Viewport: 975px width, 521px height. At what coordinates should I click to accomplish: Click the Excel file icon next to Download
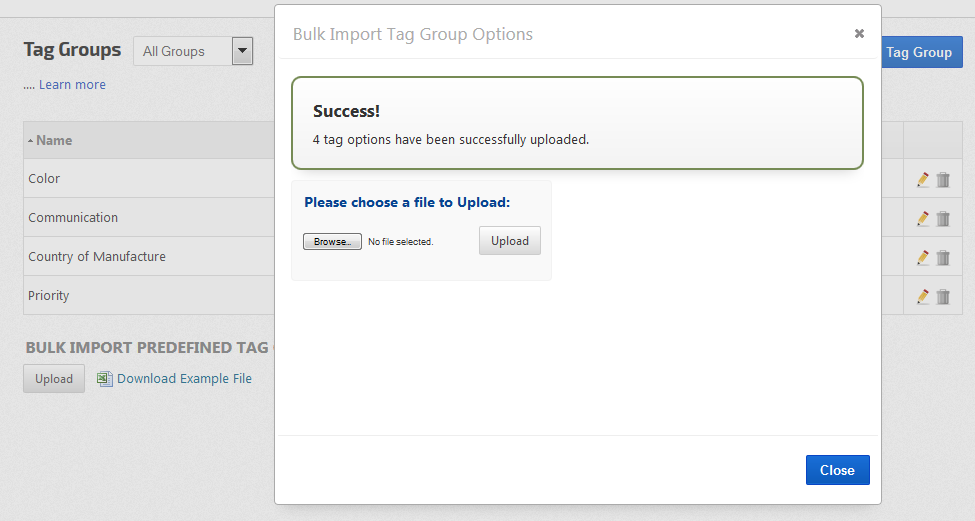(x=105, y=378)
